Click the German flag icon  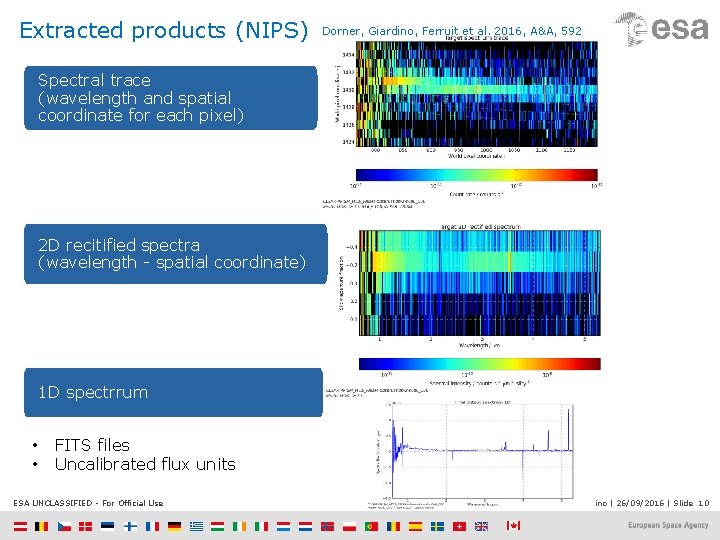click(174, 526)
